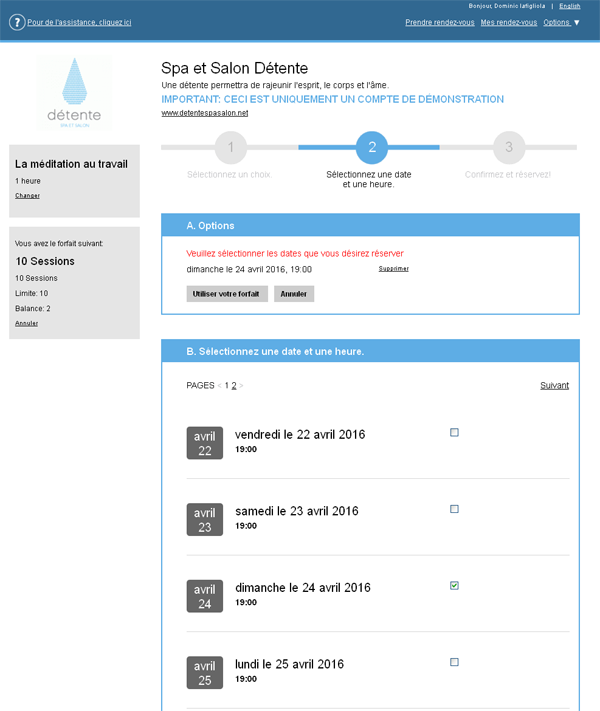Go to page 2 of dates
The image size is (600, 711).
[x=234, y=386]
